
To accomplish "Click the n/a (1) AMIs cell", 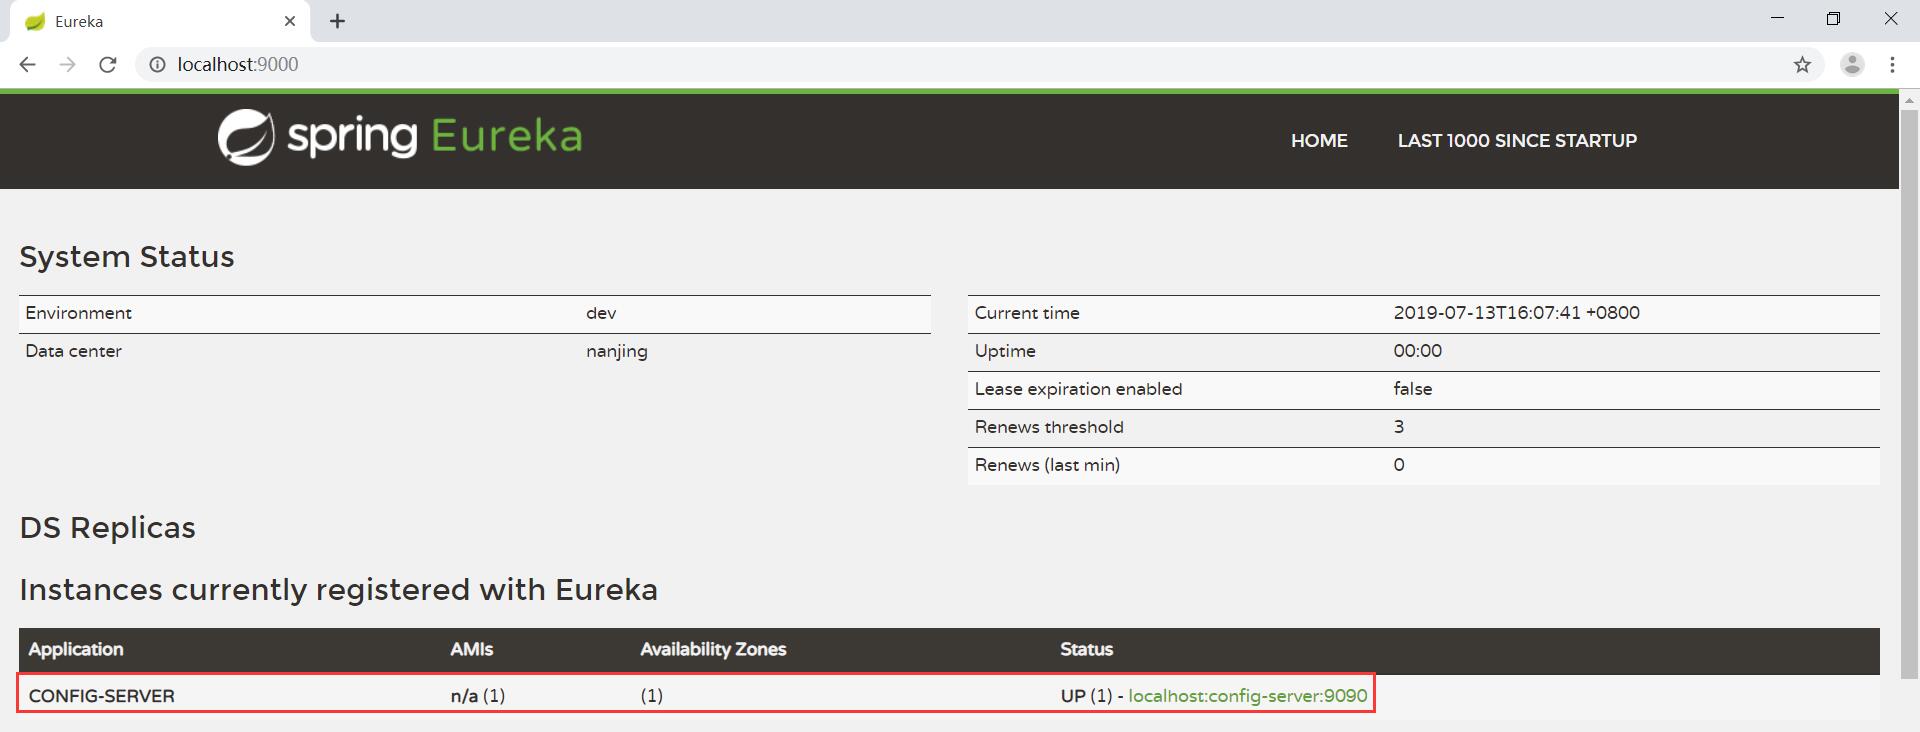I will (478, 696).
